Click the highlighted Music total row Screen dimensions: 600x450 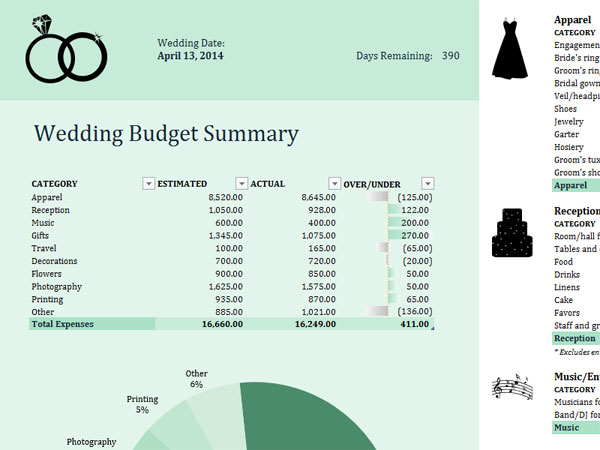pos(575,427)
